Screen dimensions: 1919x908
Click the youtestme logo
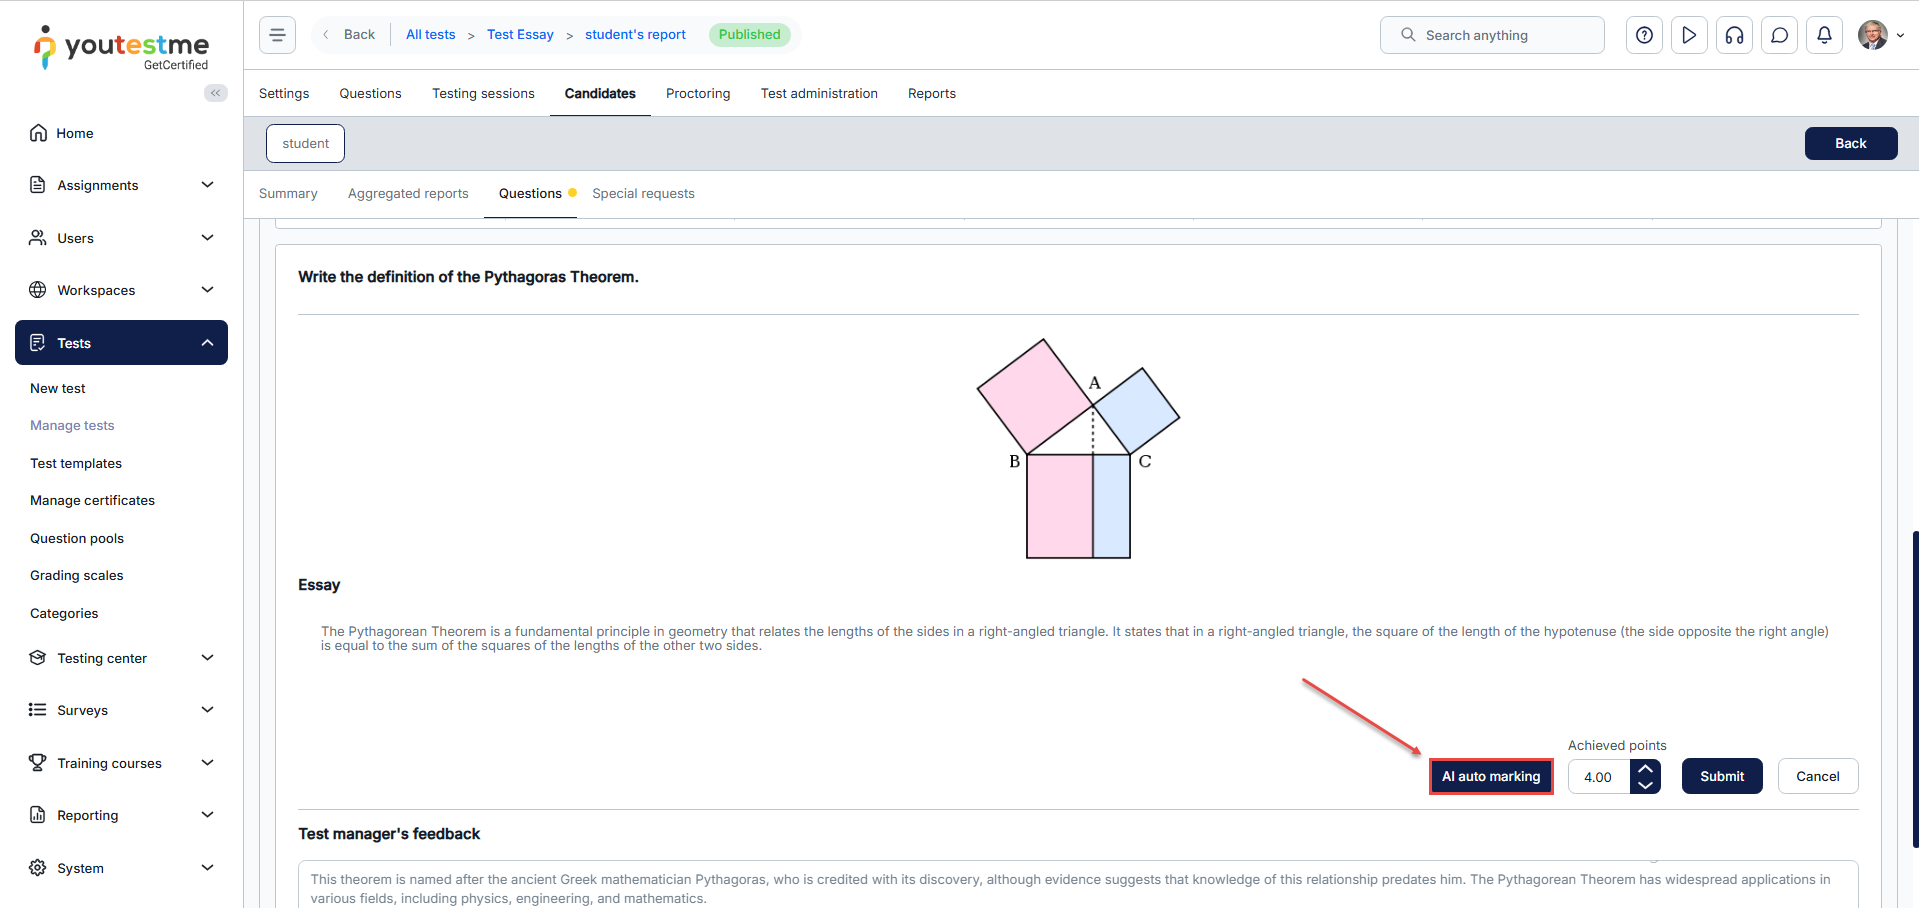(121, 47)
